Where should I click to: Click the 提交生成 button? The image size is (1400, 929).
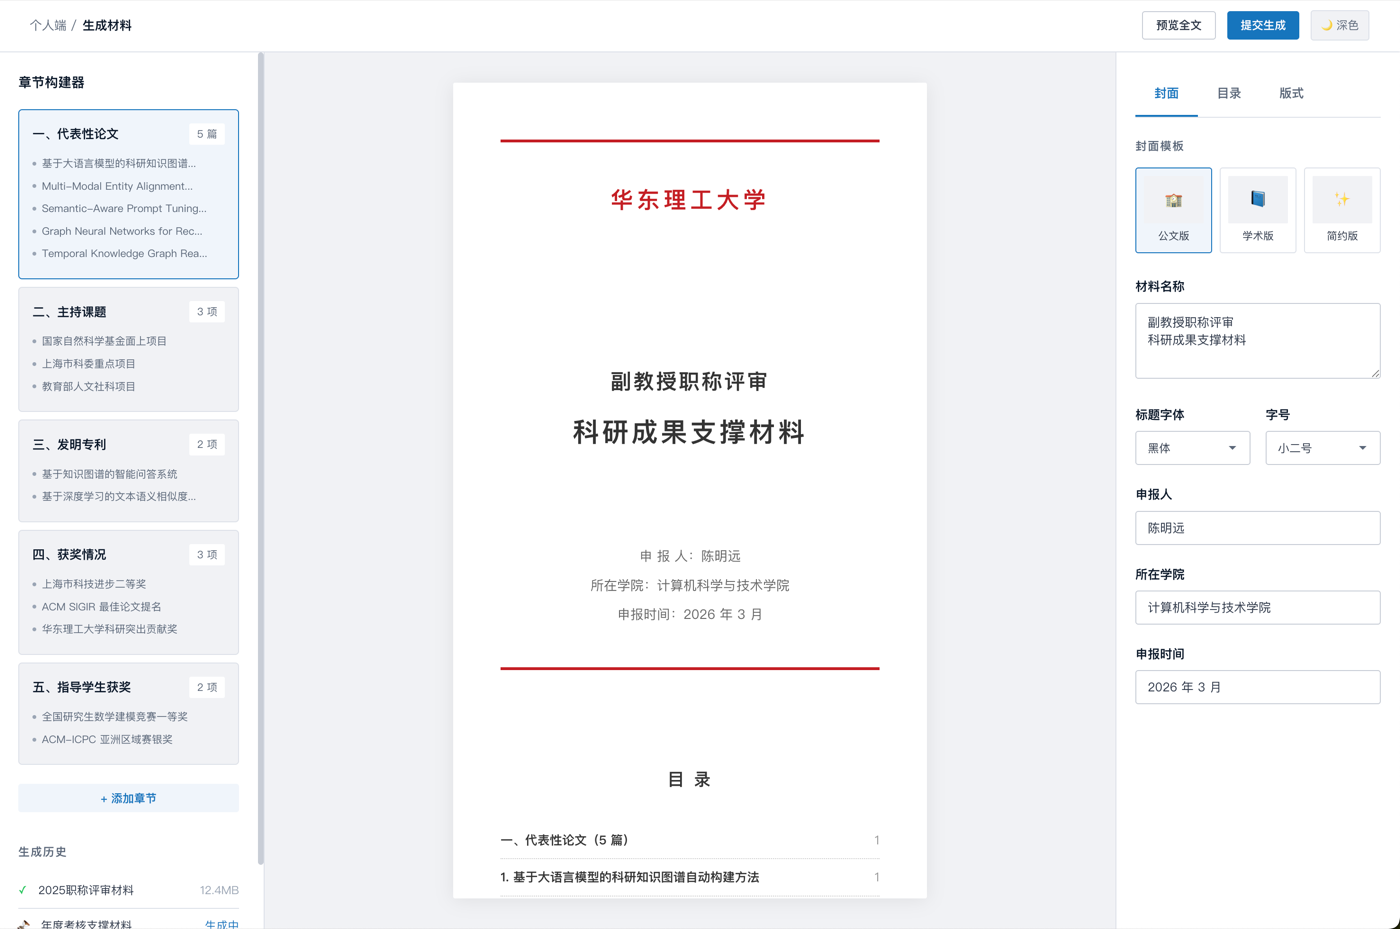point(1262,25)
